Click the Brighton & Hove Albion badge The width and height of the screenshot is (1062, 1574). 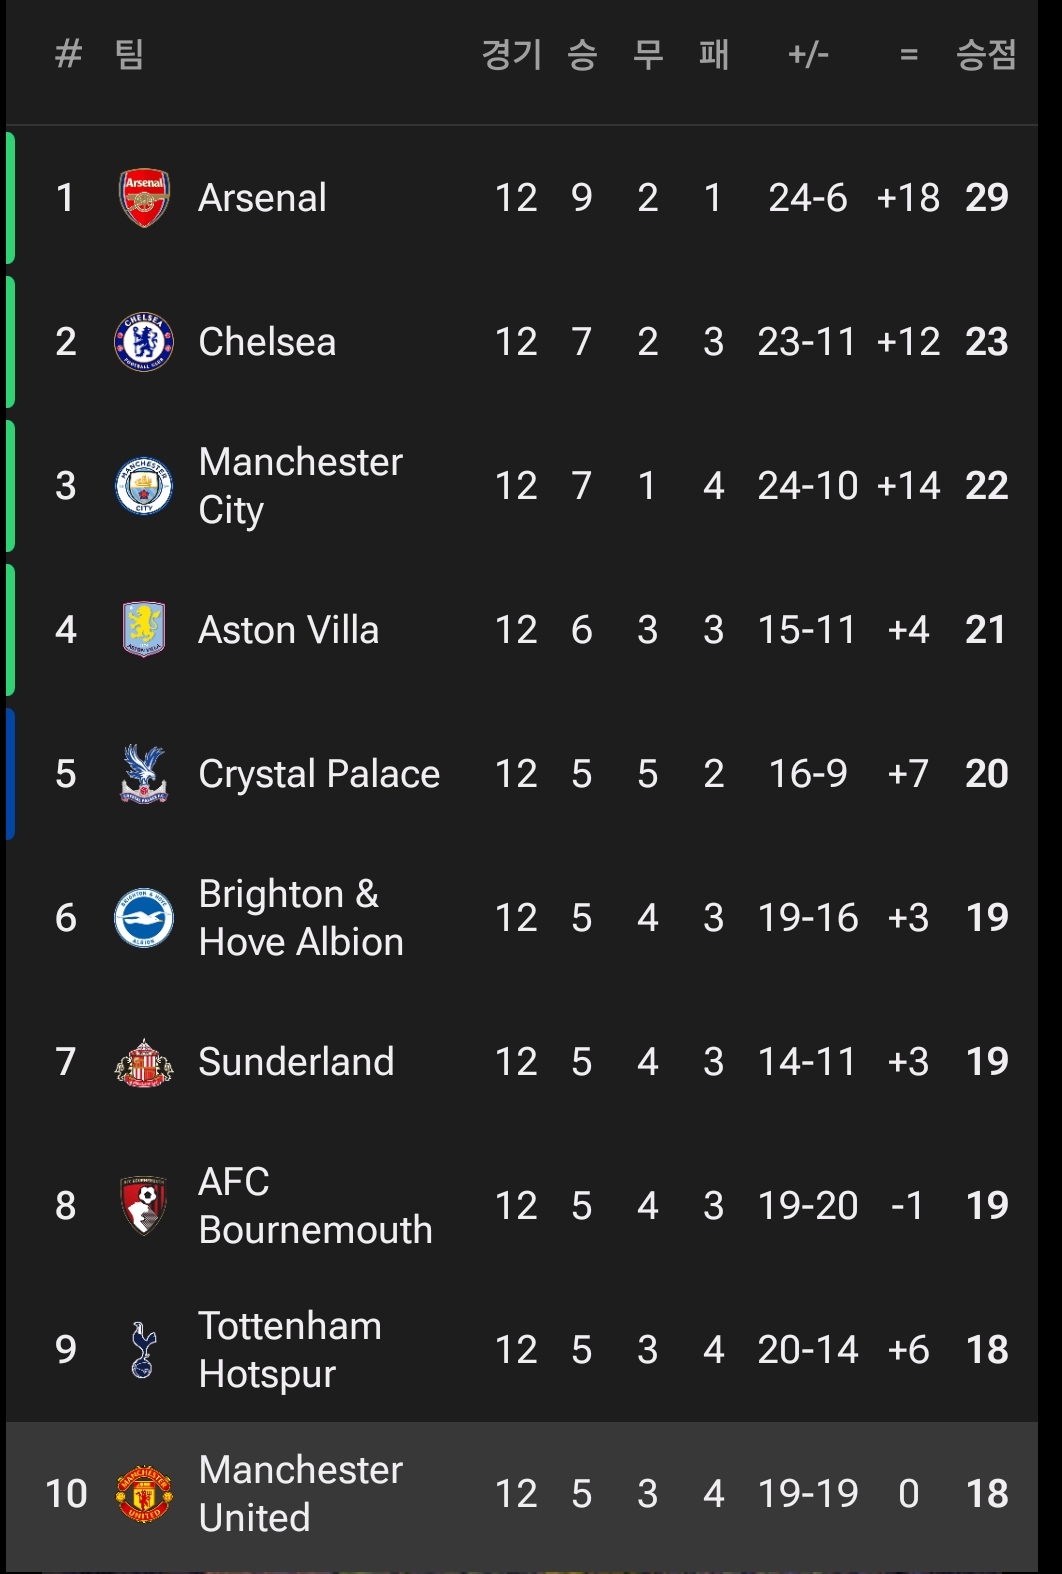pyautogui.click(x=144, y=918)
